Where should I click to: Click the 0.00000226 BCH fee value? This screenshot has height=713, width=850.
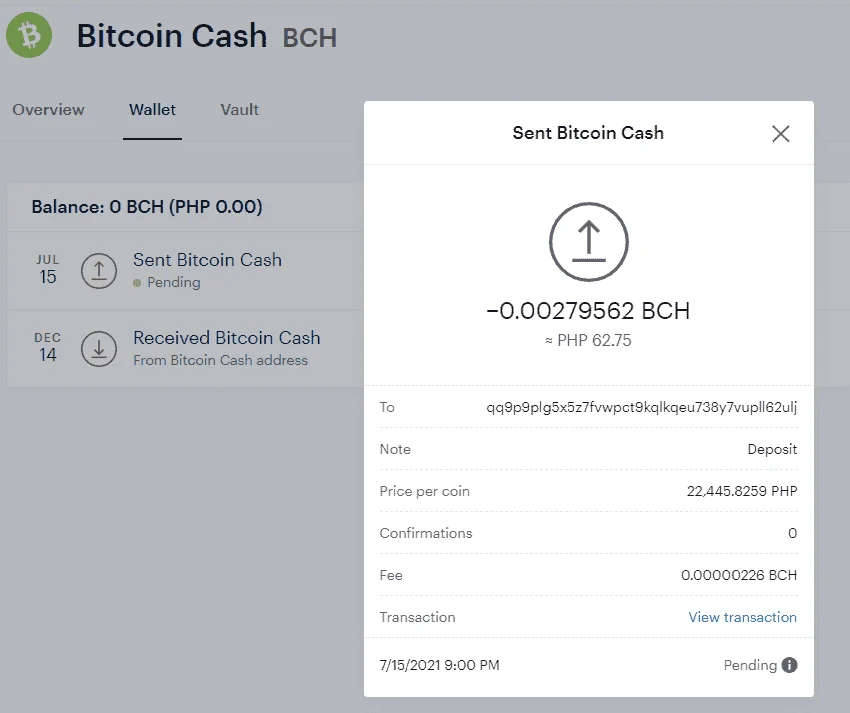[739, 575]
